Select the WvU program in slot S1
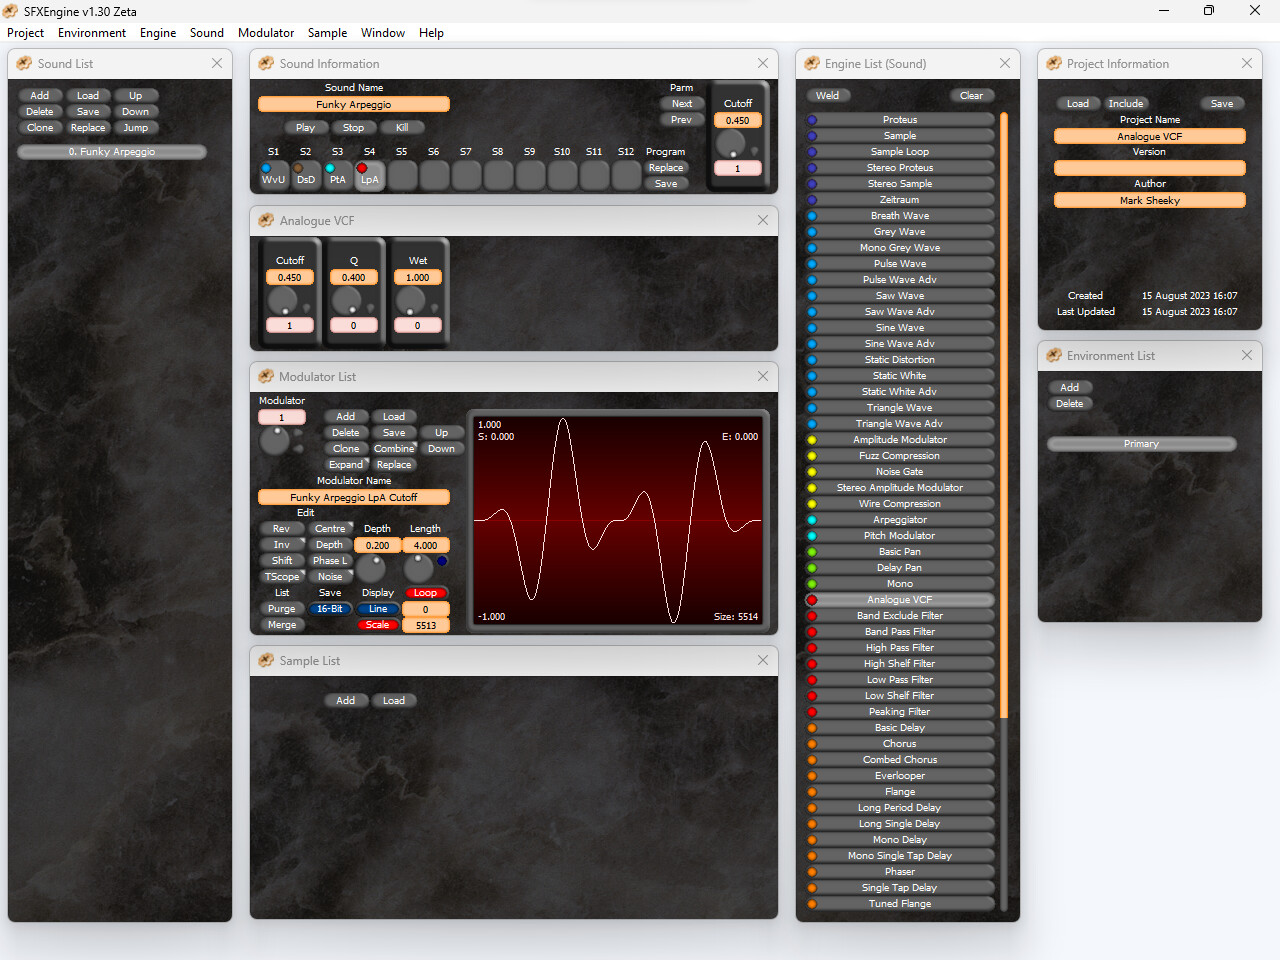 (x=272, y=176)
